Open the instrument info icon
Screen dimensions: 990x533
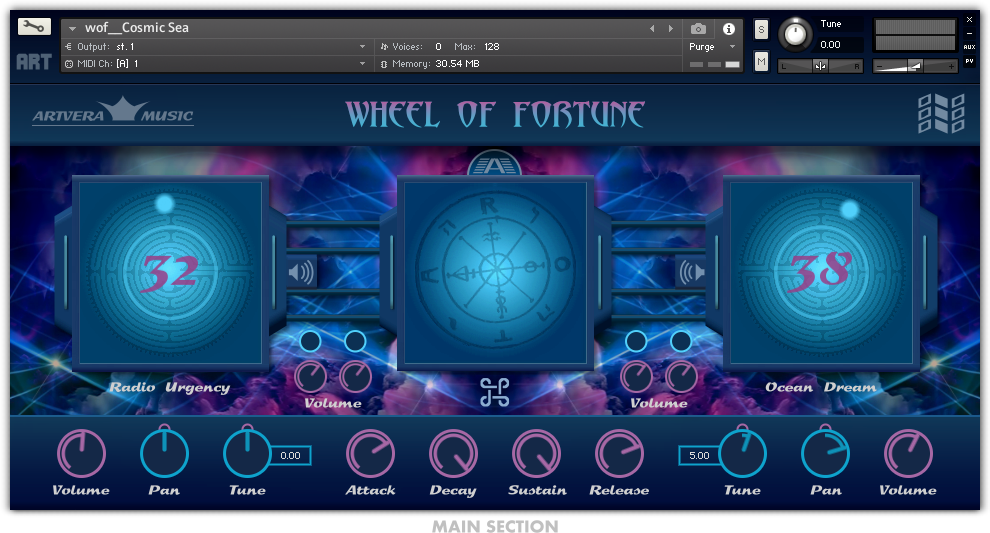[x=729, y=29]
